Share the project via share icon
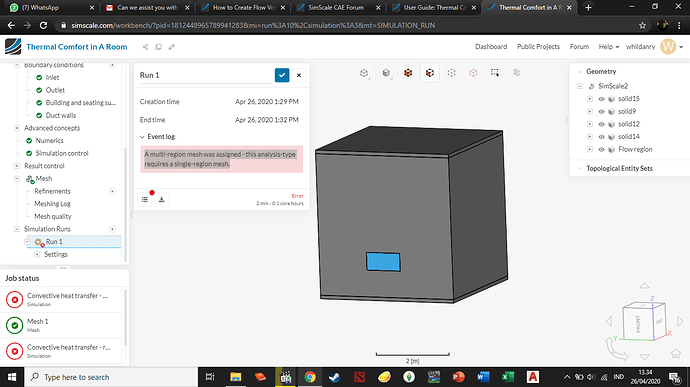 [x=145, y=47]
